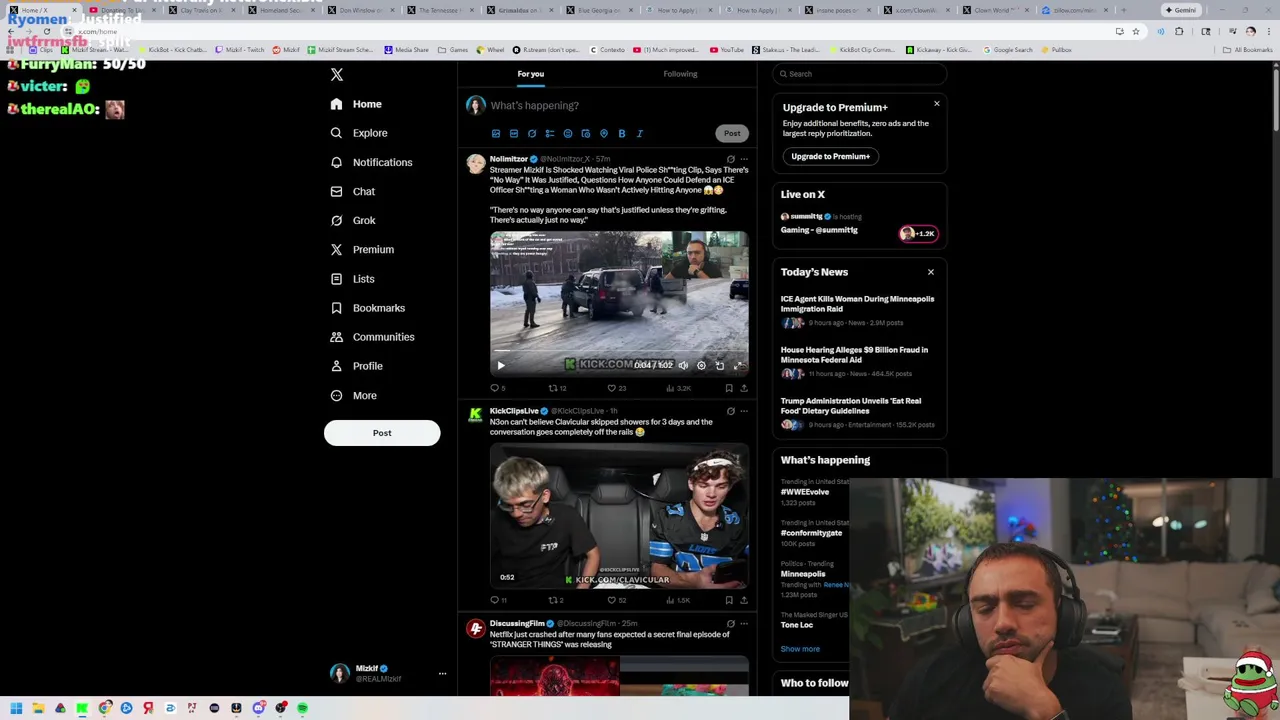The image size is (1280, 720).
Task: Open Chat from the sidebar
Action: [x=352, y=191]
